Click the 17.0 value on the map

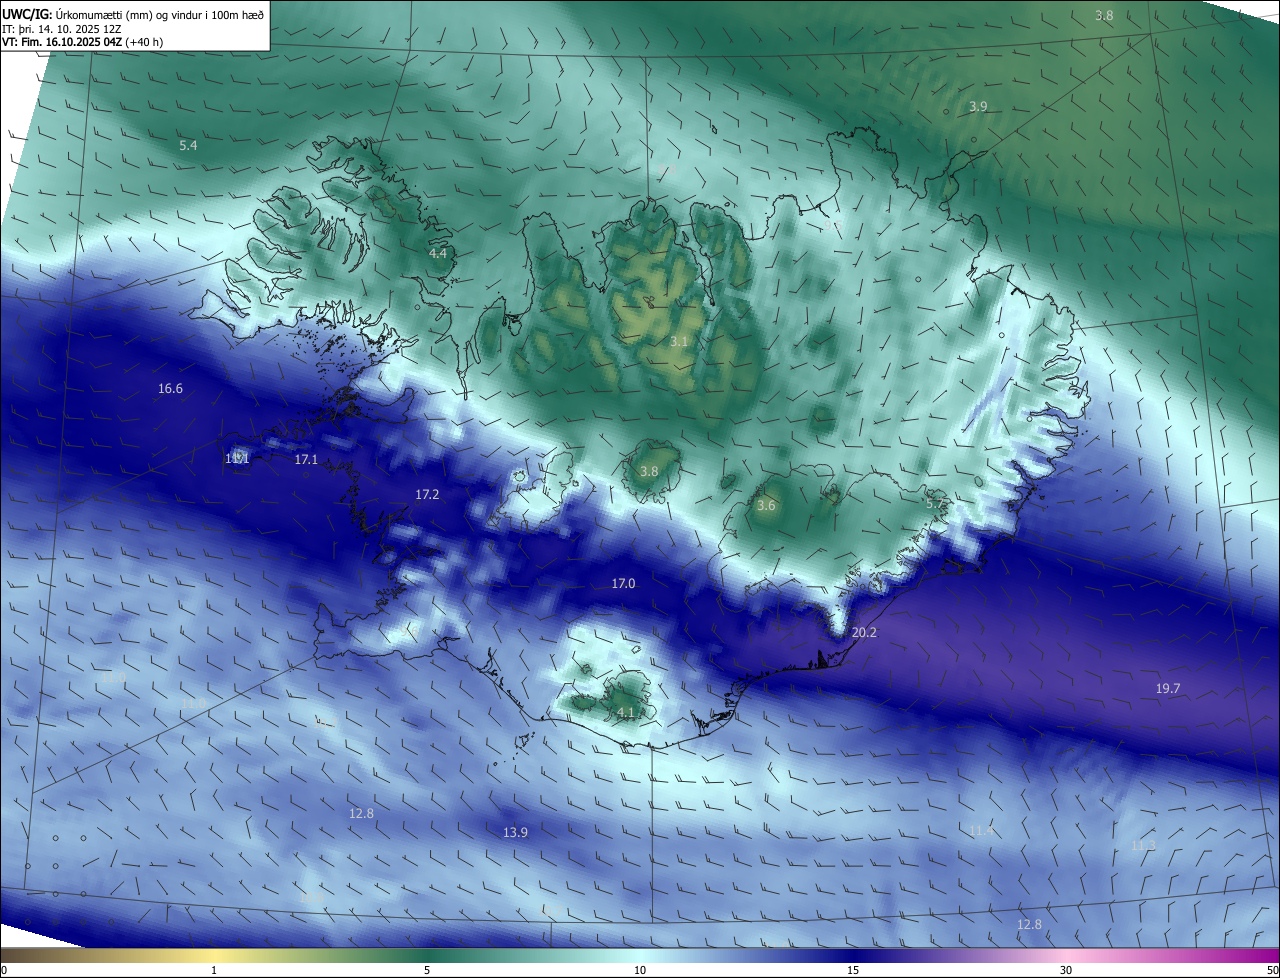pyautogui.click(x=623, y=583)
